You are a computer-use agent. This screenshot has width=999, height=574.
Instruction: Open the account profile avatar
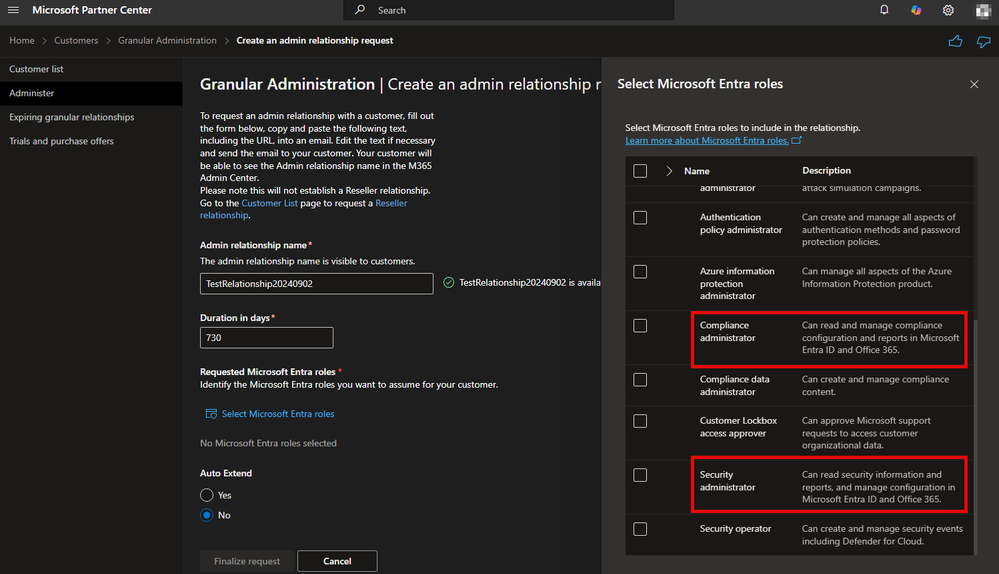coord(982,11)
